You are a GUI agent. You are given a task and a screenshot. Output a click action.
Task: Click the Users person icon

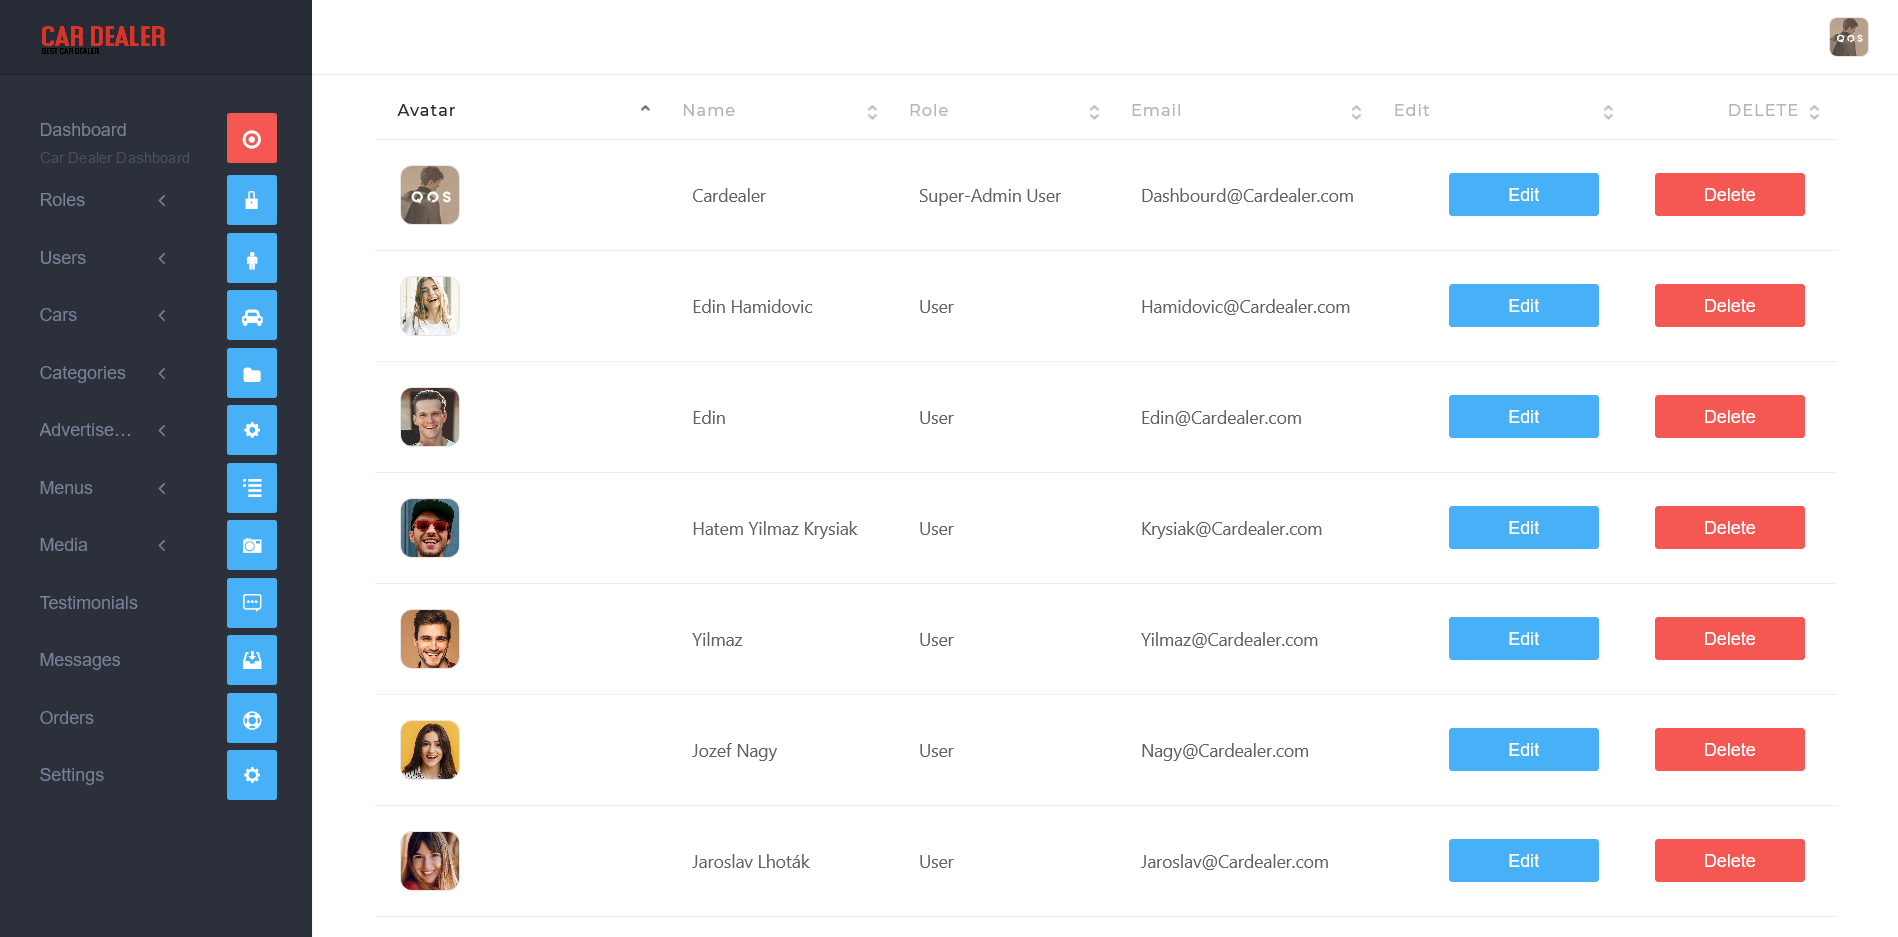252,259
